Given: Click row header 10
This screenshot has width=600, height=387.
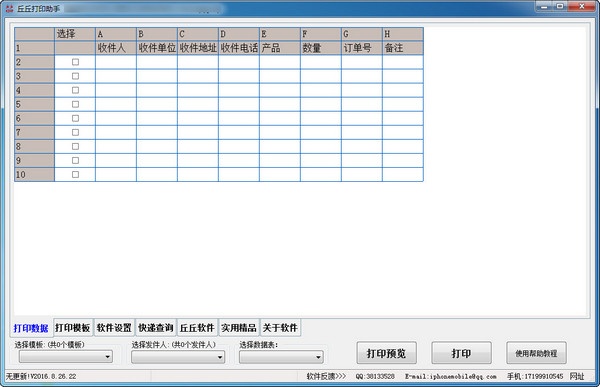Looking at the screenshot, I should point(34,175).
